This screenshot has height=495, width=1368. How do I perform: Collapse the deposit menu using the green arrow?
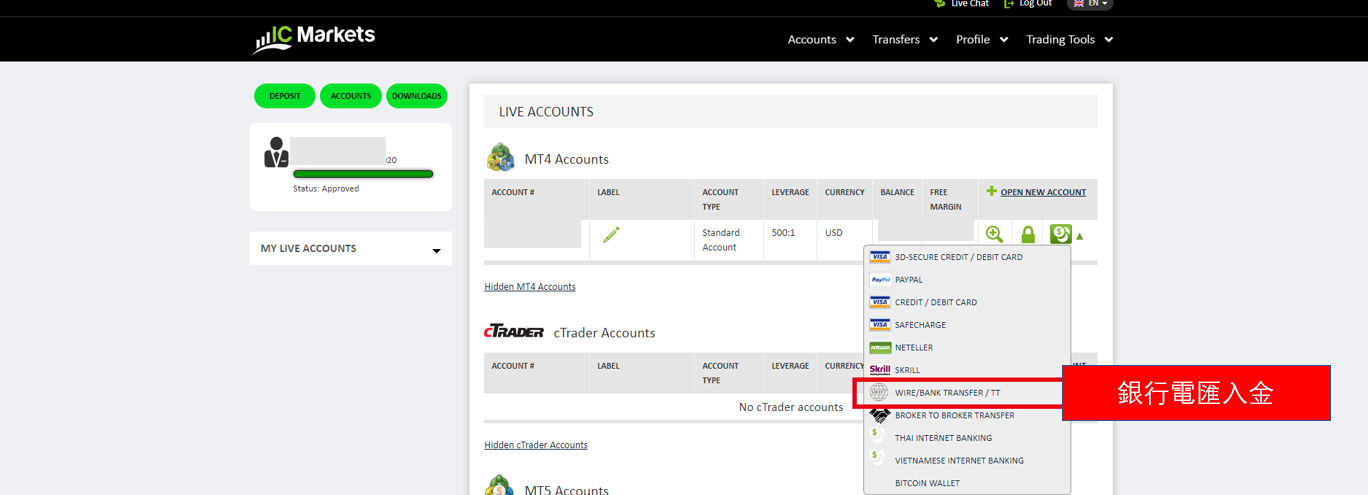(x=1080, y=237)
